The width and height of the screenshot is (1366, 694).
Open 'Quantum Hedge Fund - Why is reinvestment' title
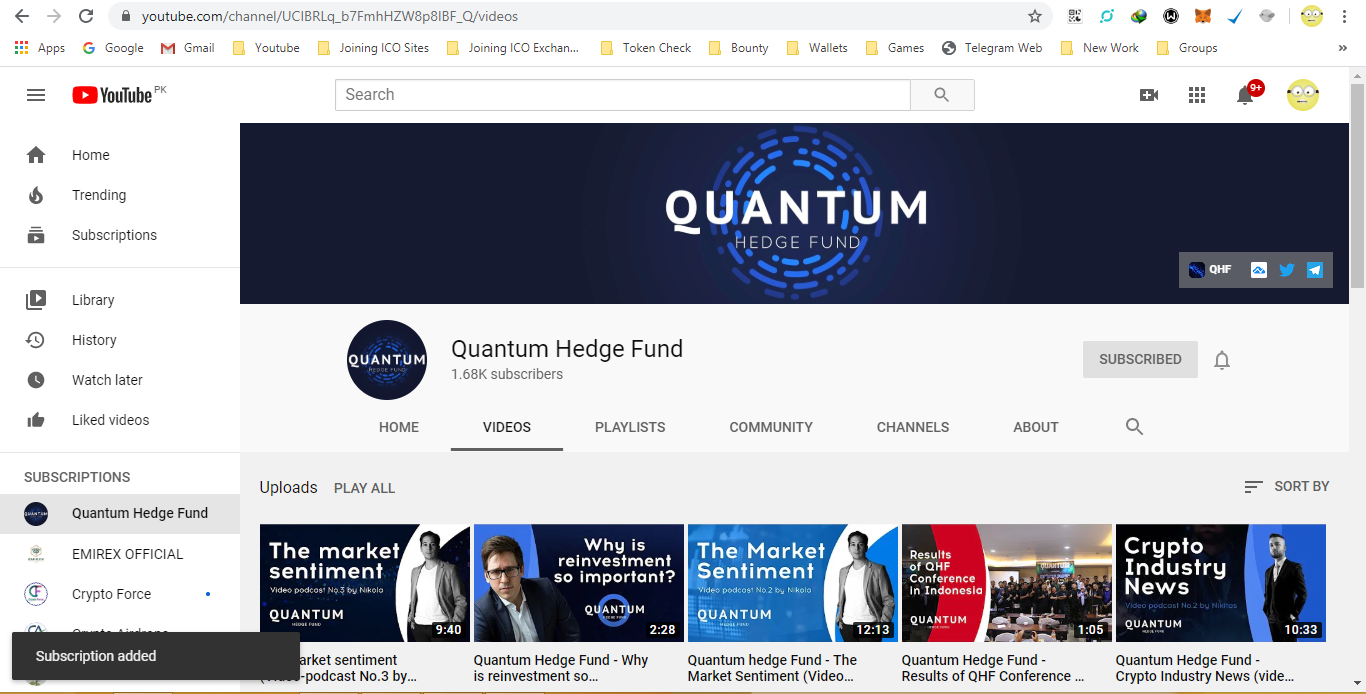561,668
